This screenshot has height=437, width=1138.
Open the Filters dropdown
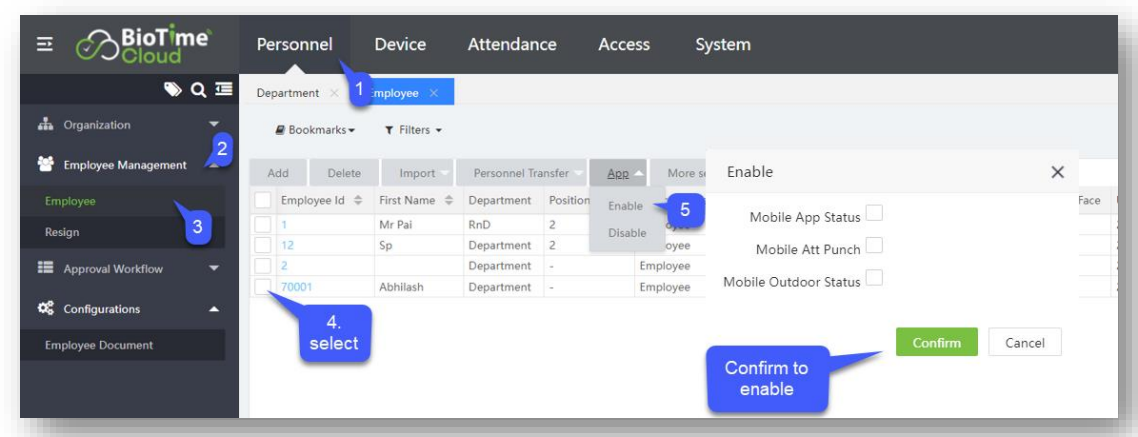(413, 130)
